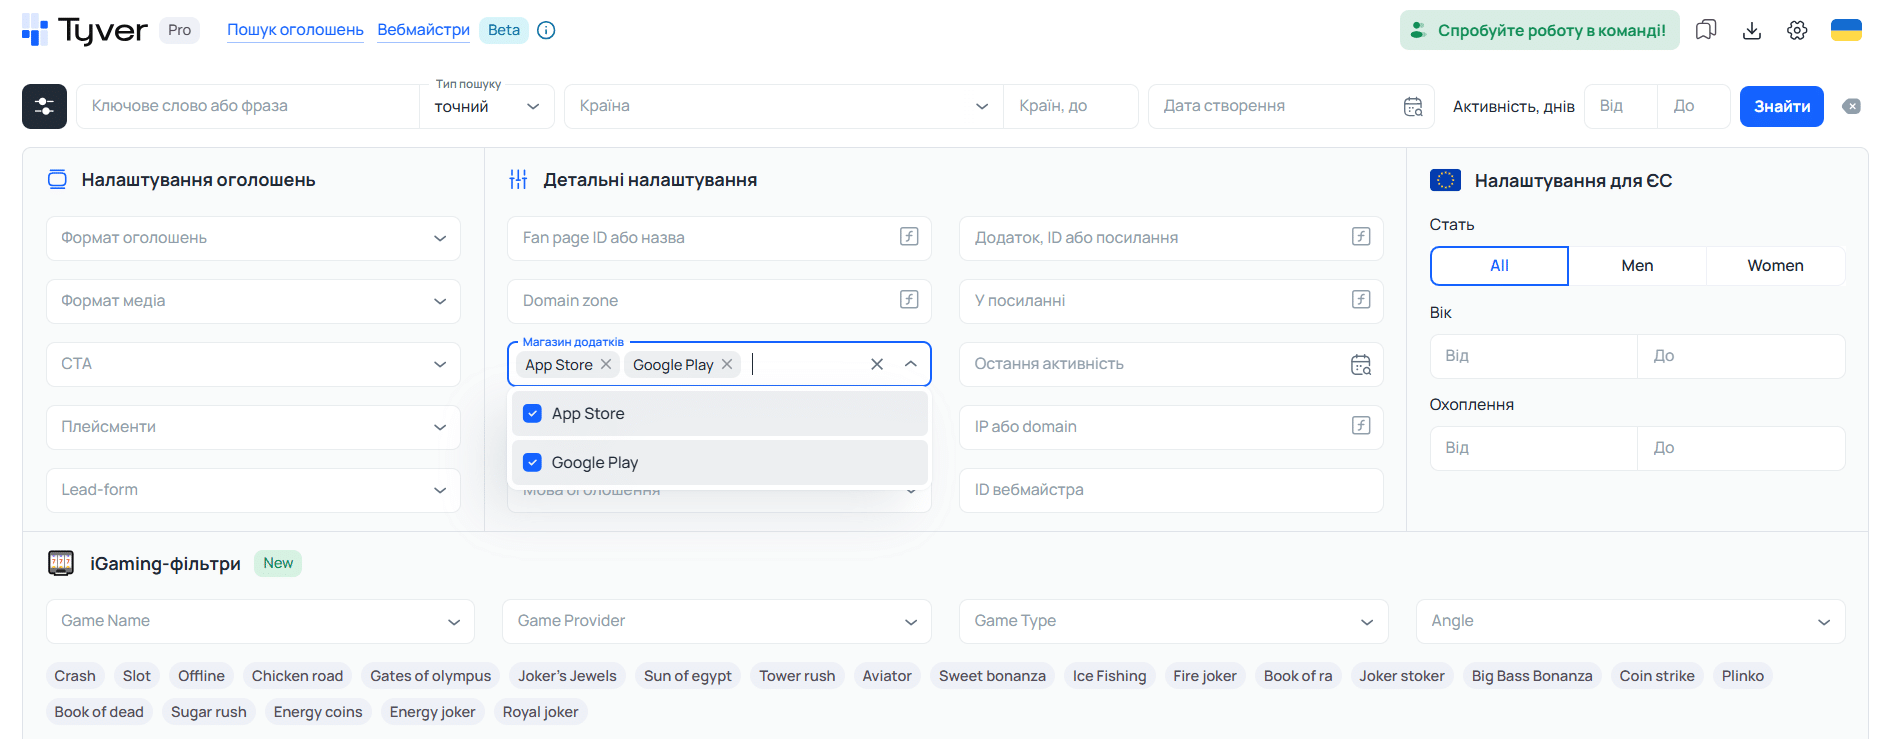
Task: Switch to Вебмайстри tab
Action: tap(424, 30)
